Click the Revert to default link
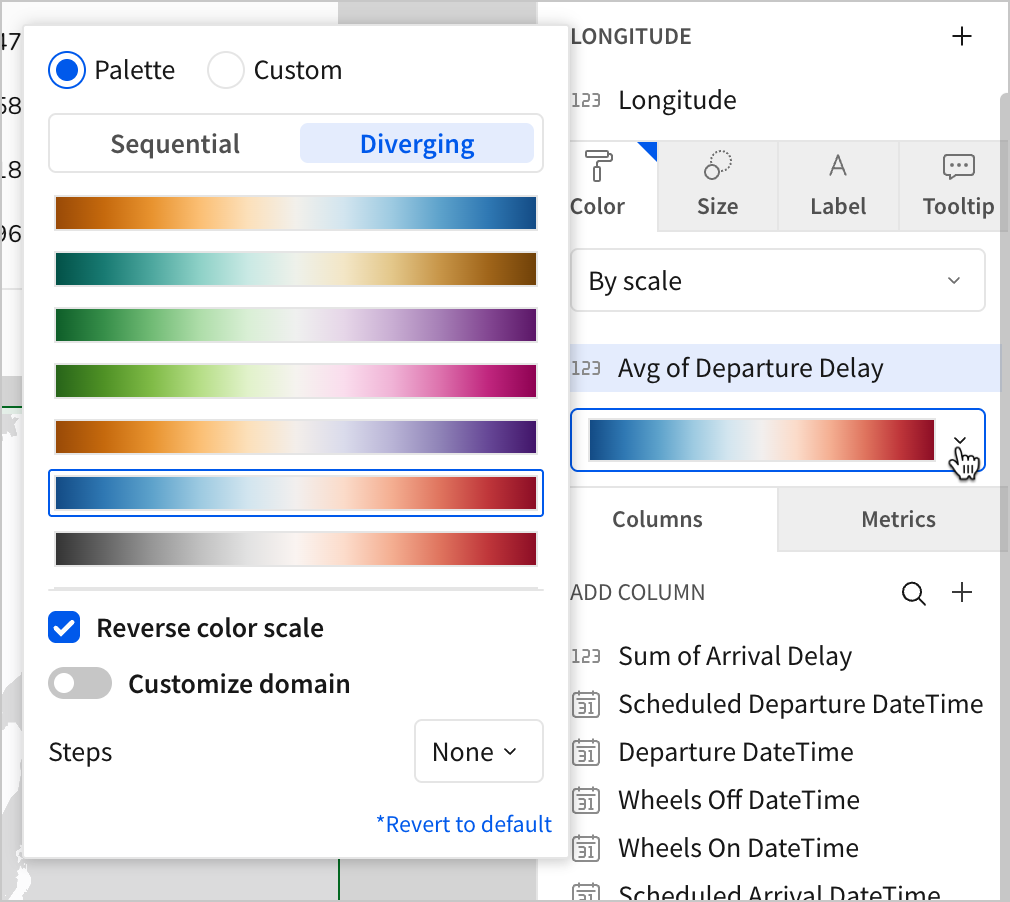 [463, 824]
